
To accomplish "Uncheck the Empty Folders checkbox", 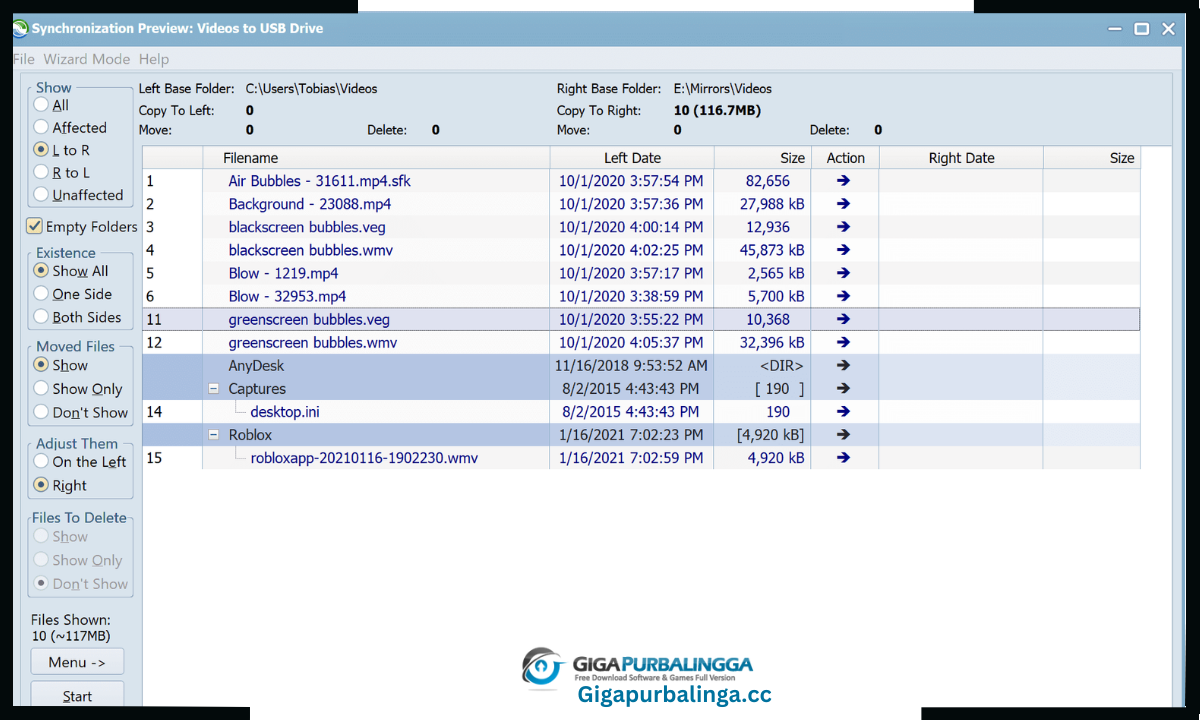I will [x=35, y=226].
